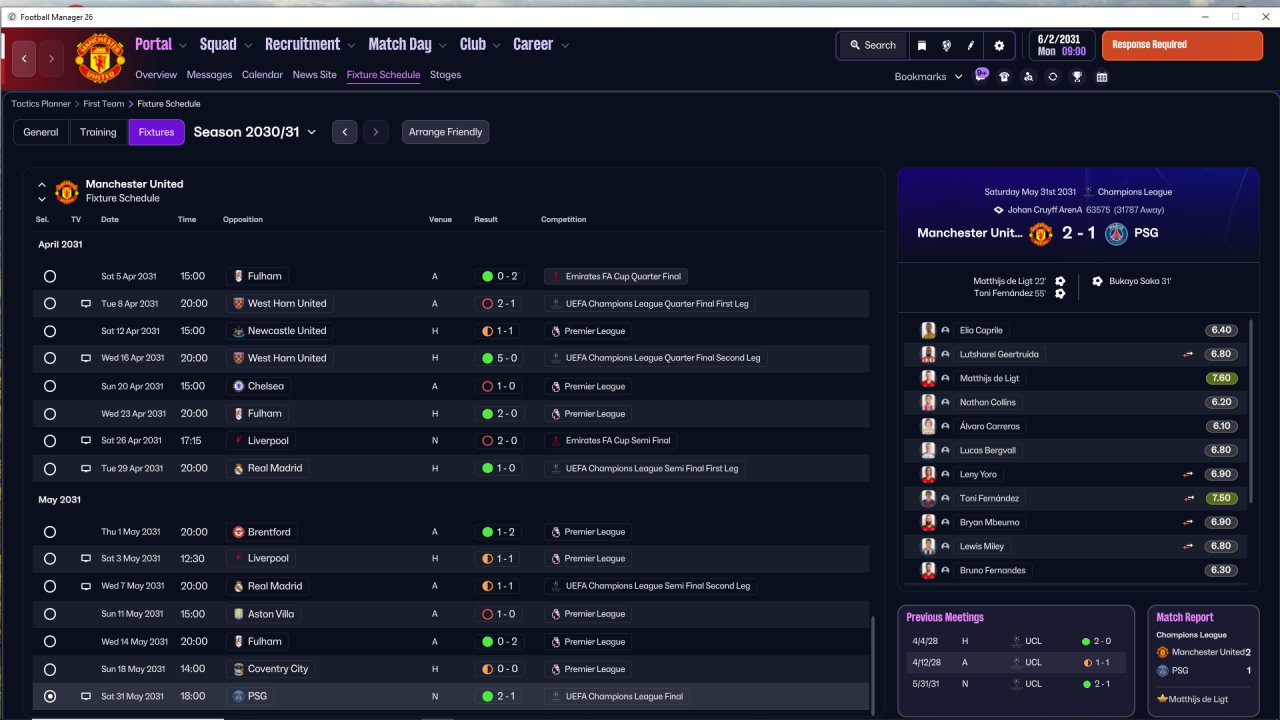1280x720 pixels.
Task: Switch to the General tab
Action: point(41,132)
